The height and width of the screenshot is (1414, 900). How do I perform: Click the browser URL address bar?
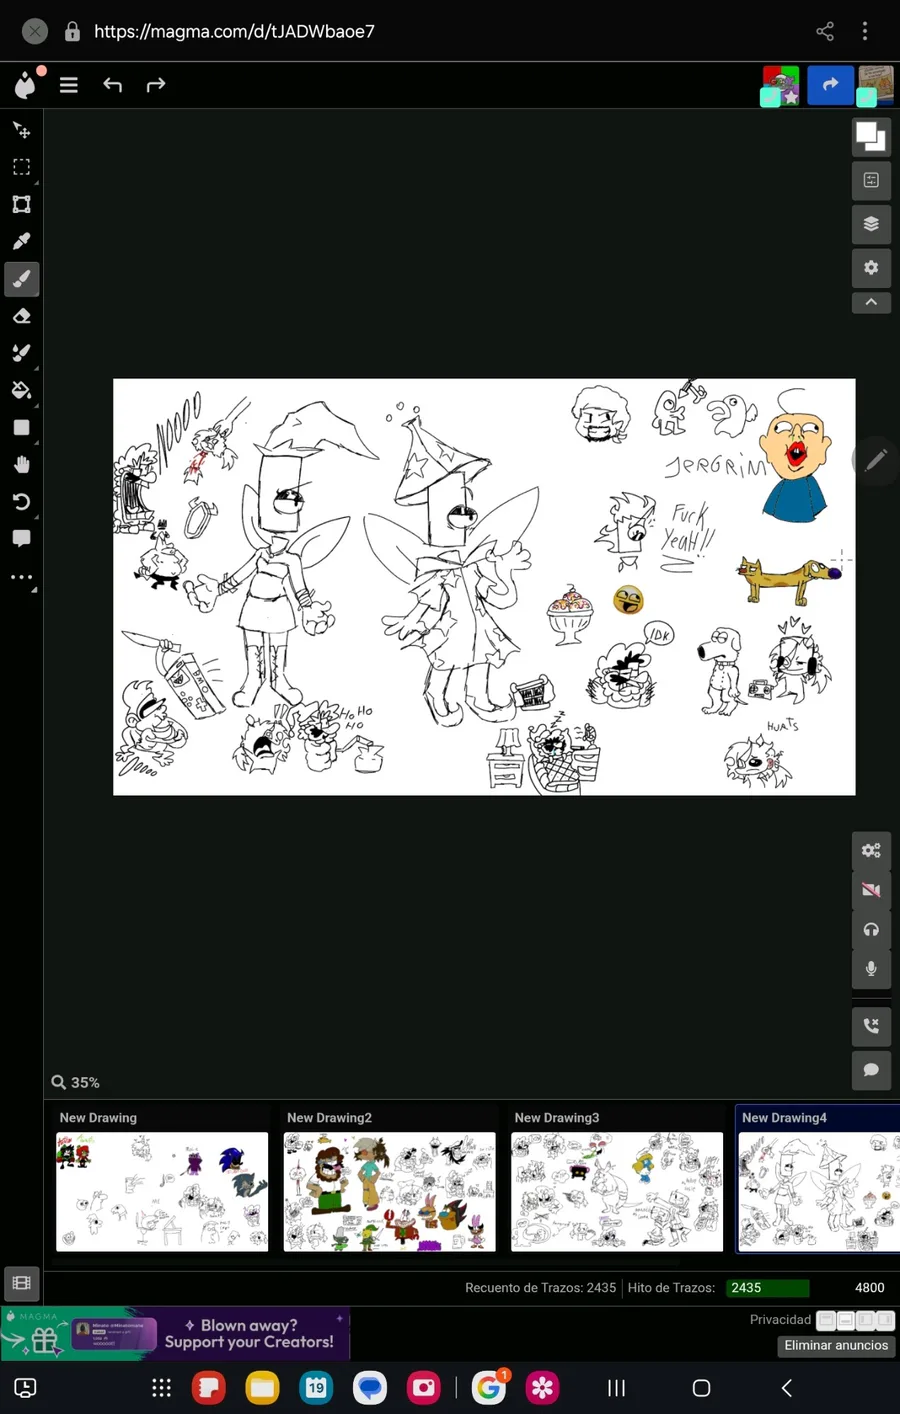point(234,31)
